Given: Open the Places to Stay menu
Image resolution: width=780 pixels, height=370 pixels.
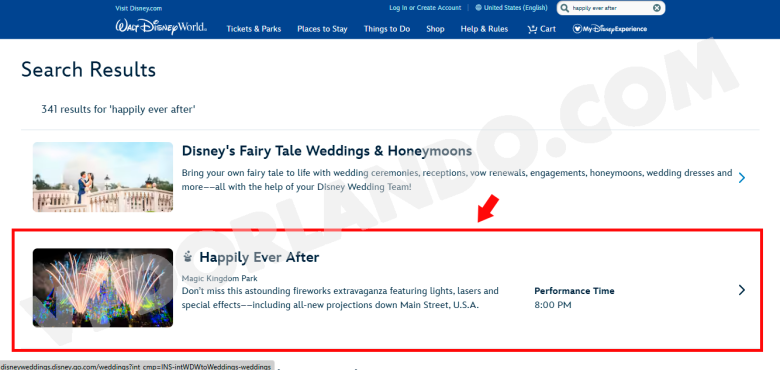Looking at the screenshot, I should [x=322, y=29].
